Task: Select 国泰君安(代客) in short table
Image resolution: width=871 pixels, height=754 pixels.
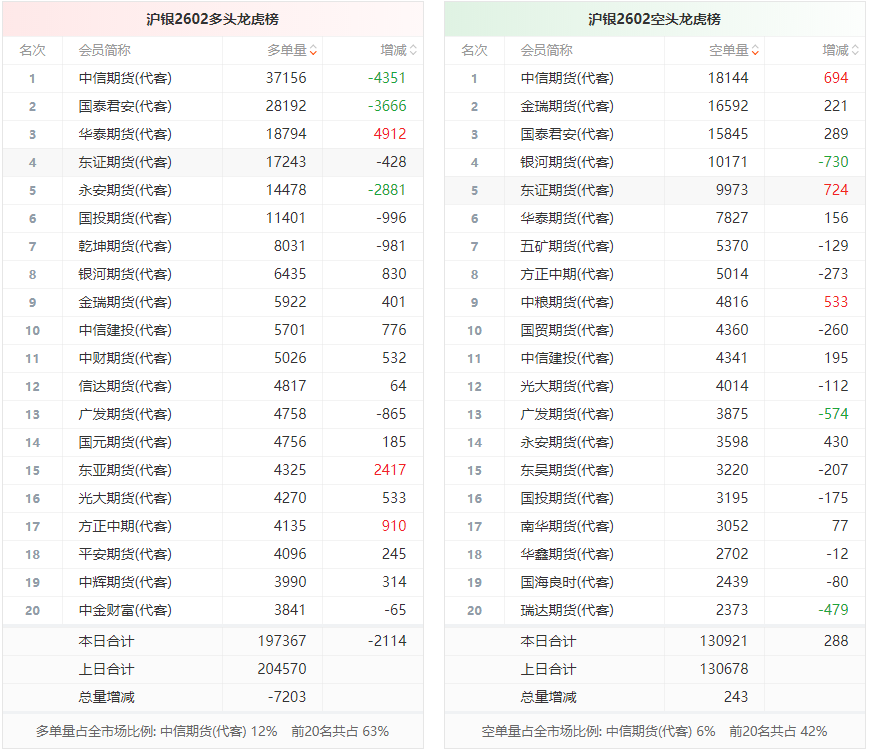Action: 567,134
